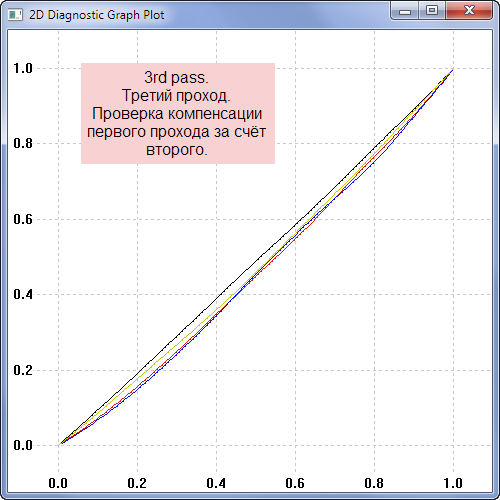500x500 pixels.
Task: Click the y-axis label 0.4
Action: 23,294
